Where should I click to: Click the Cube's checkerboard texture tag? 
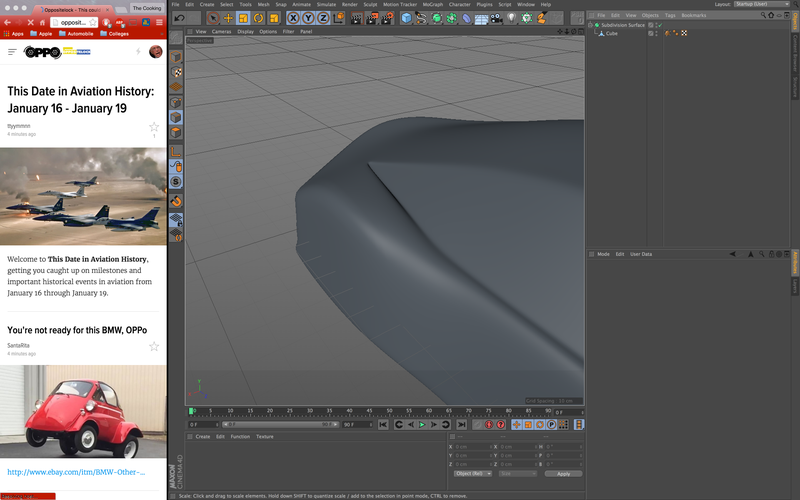tap(684, 33)
